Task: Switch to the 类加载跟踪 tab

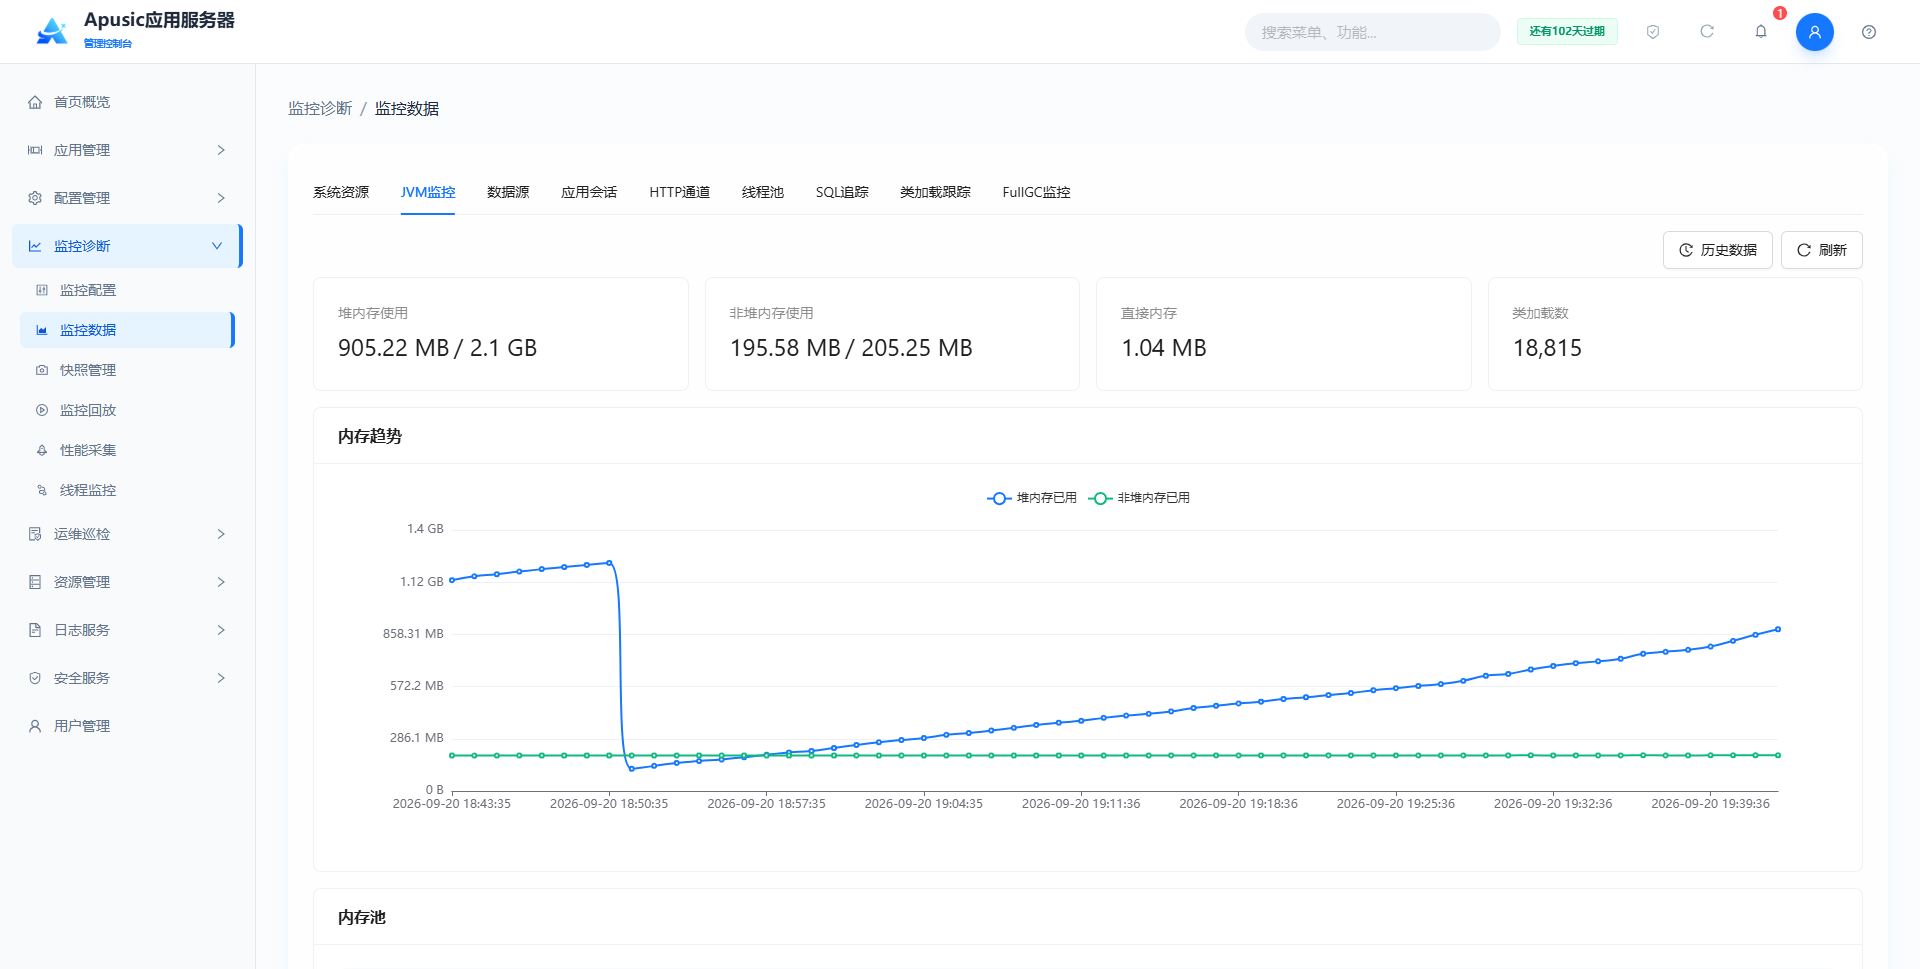Action: (x=935, y=192)
